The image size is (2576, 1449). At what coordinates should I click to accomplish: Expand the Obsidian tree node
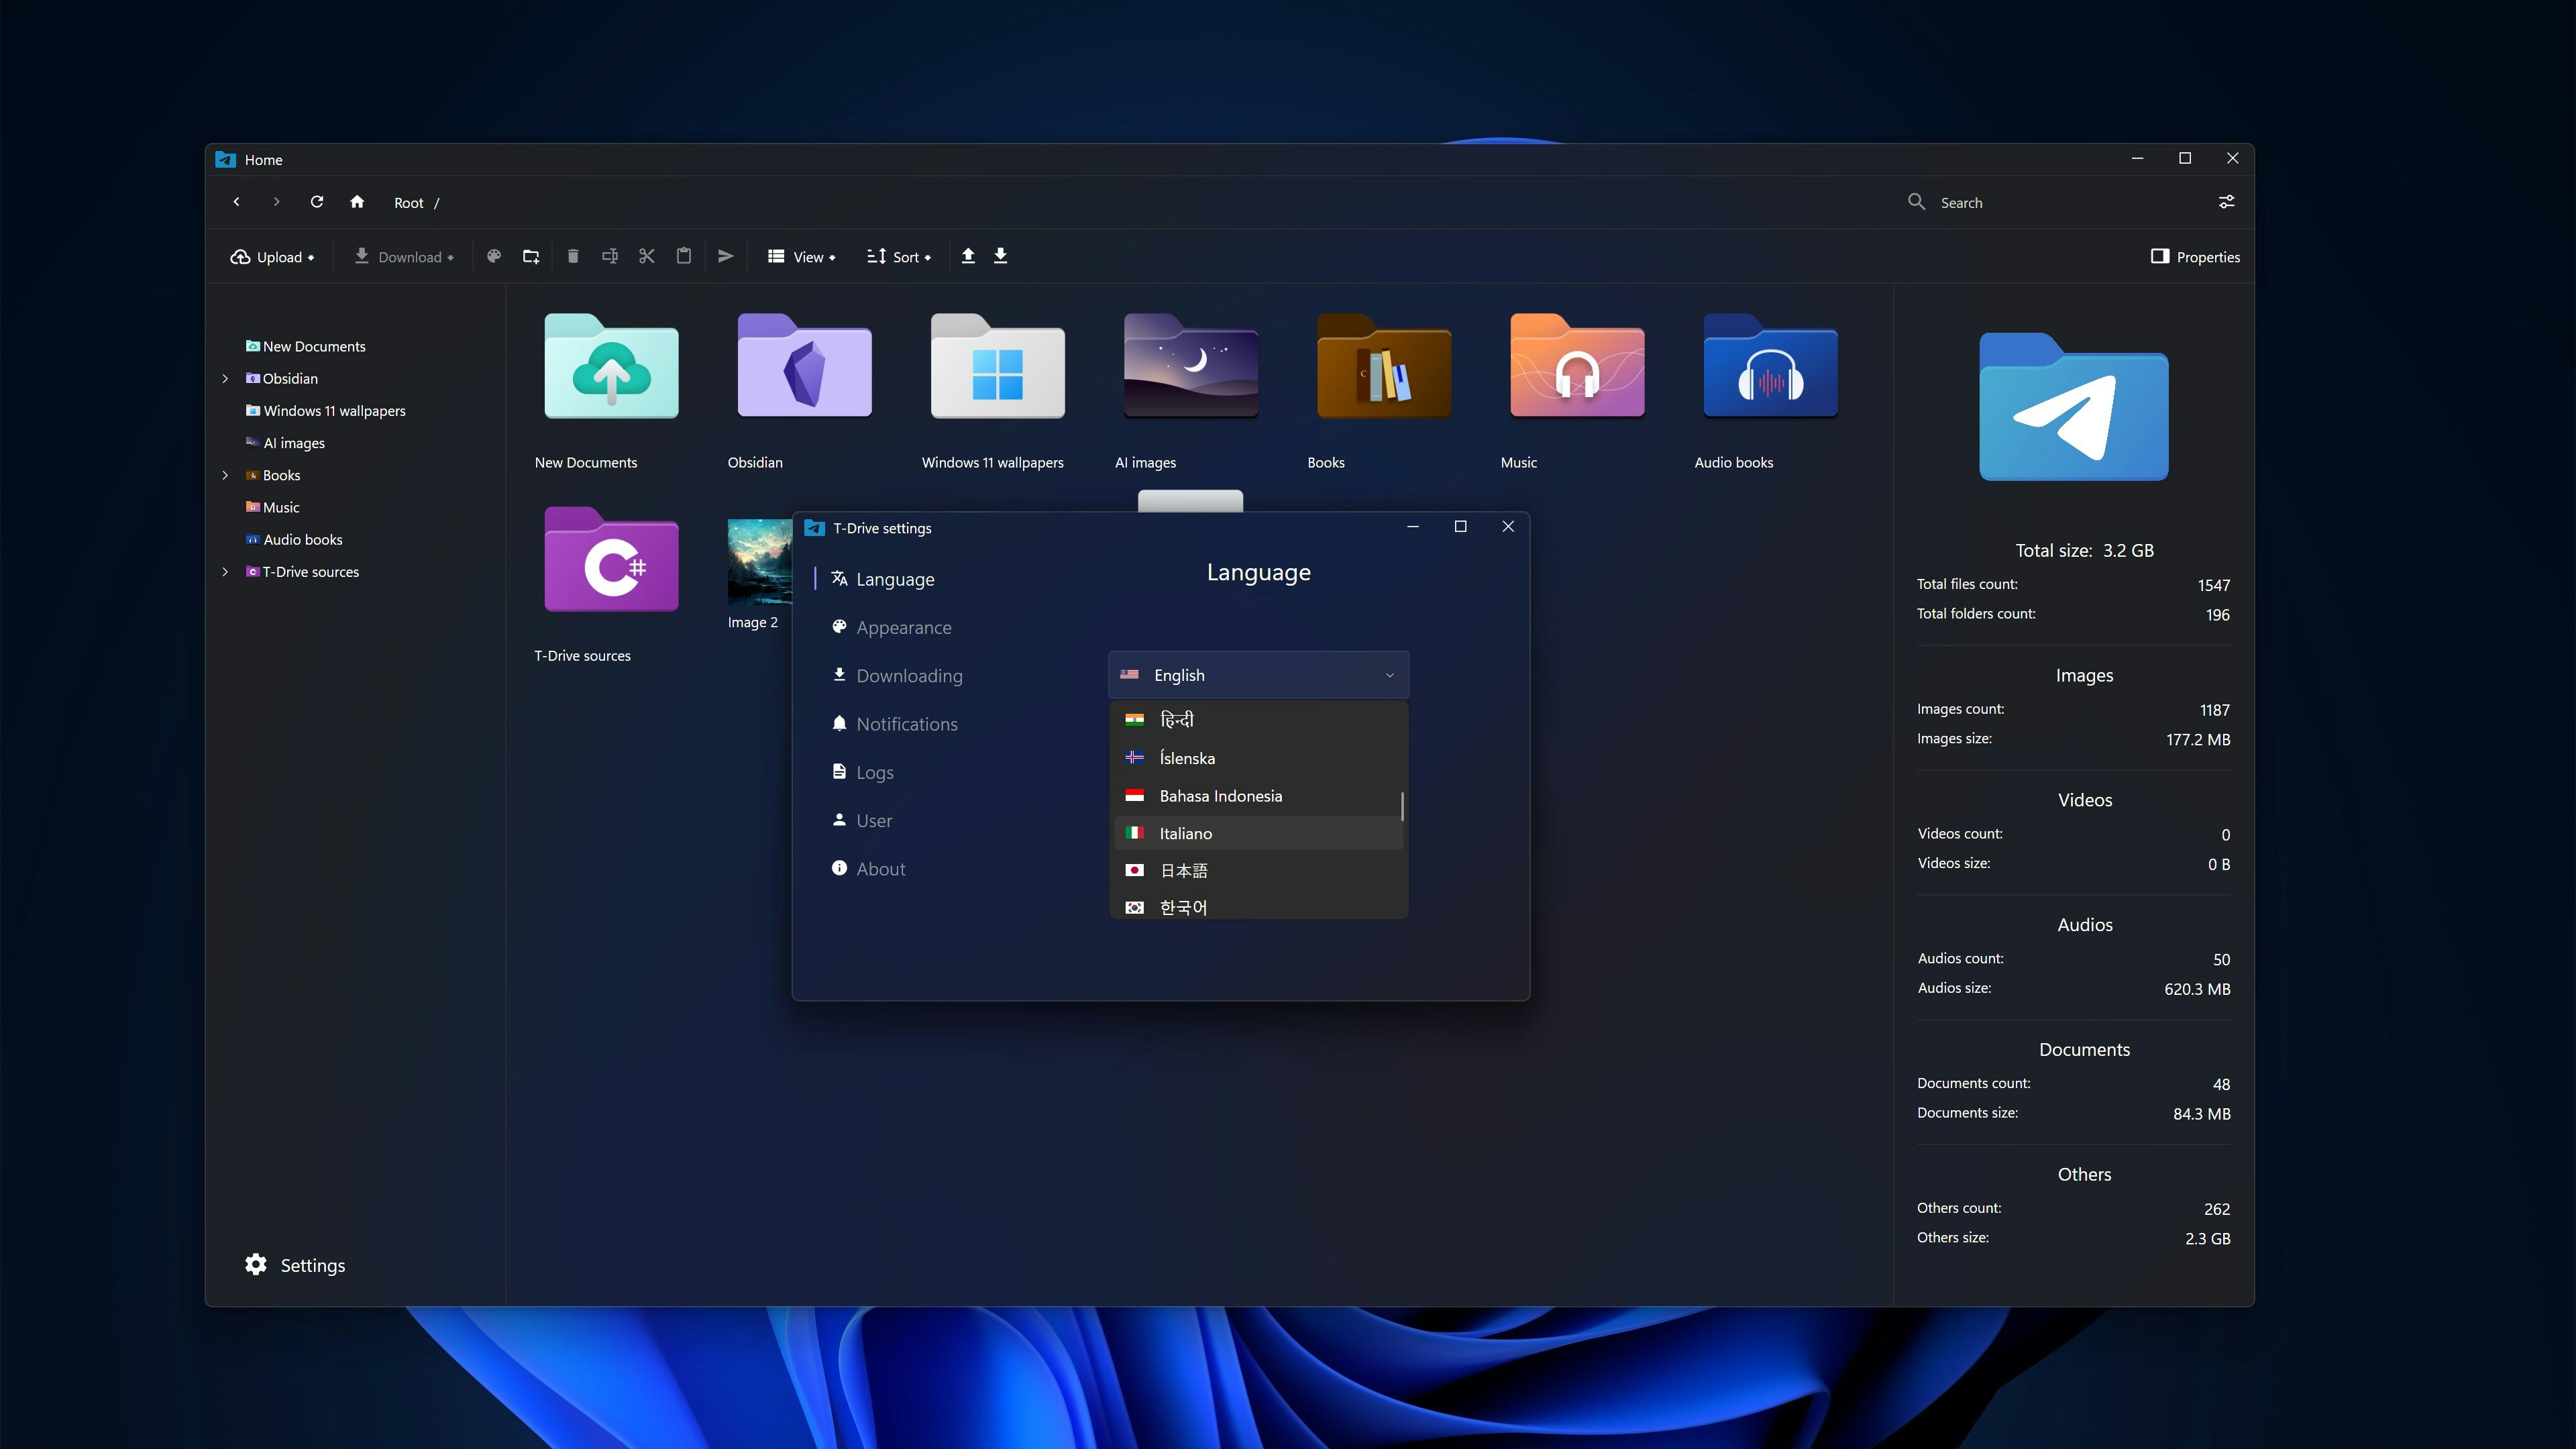225,379
